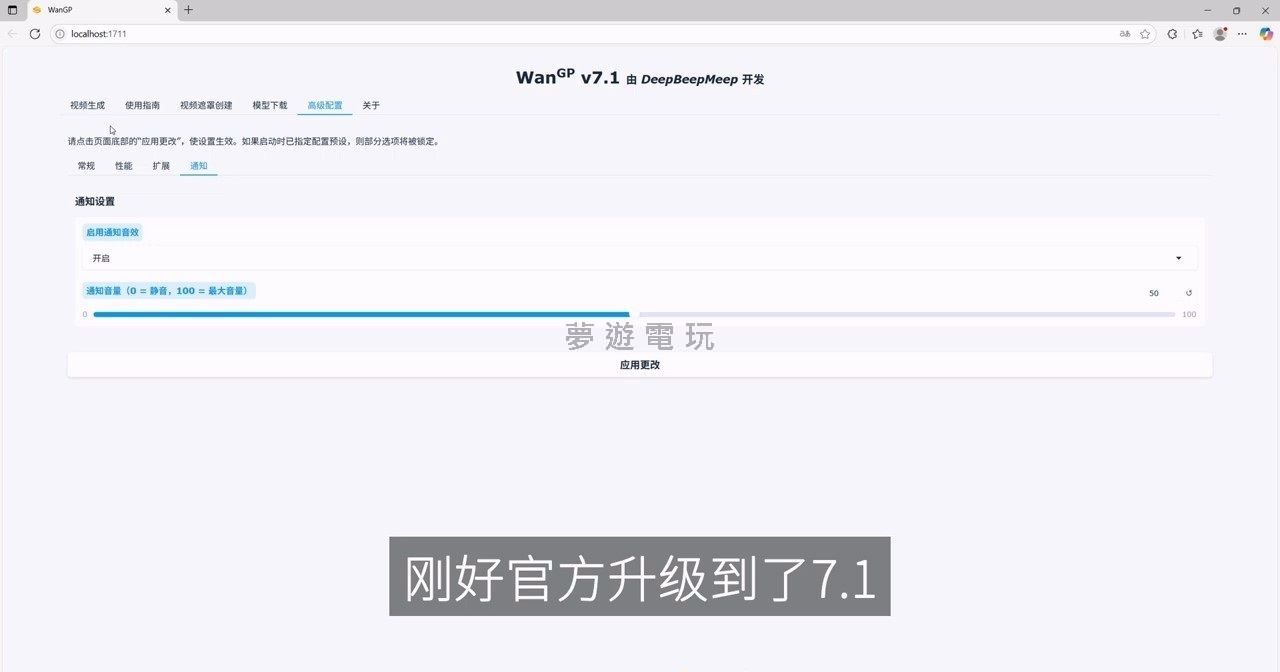Open the 视频遮罩创建 tab
Image resolution: width=1280 pixels, height=672 pixels.
(206, 105)
